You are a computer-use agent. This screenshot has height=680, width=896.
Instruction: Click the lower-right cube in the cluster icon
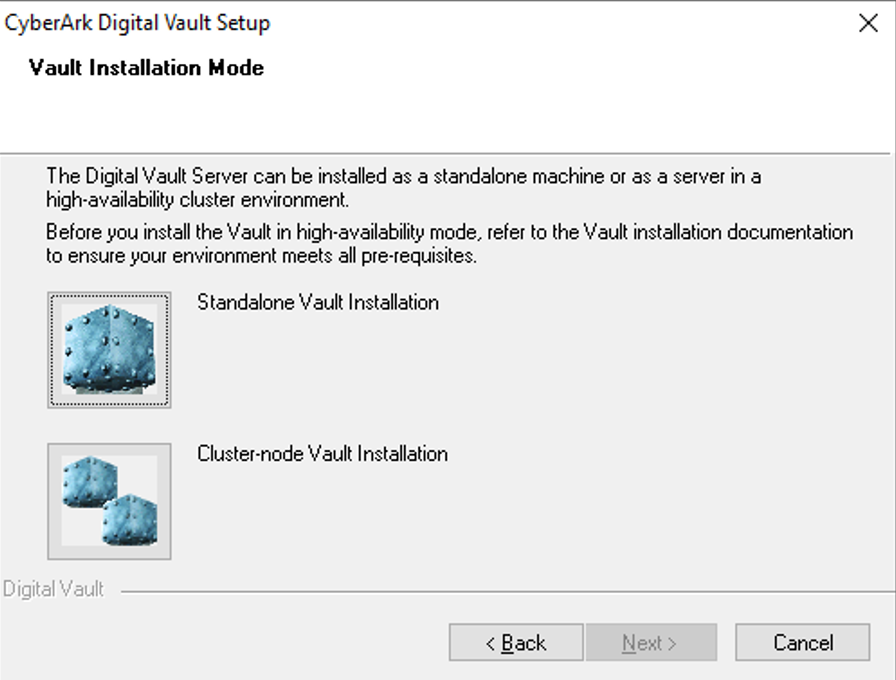[x=130, y=519]
